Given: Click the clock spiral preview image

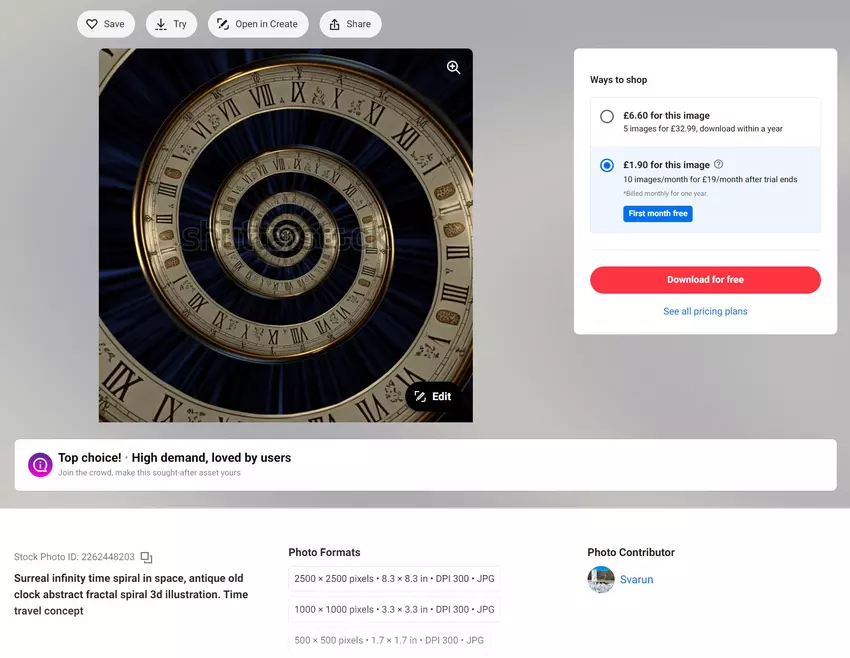Looking at the screenshot, I should pyautogui.click(x=285, y=235).
